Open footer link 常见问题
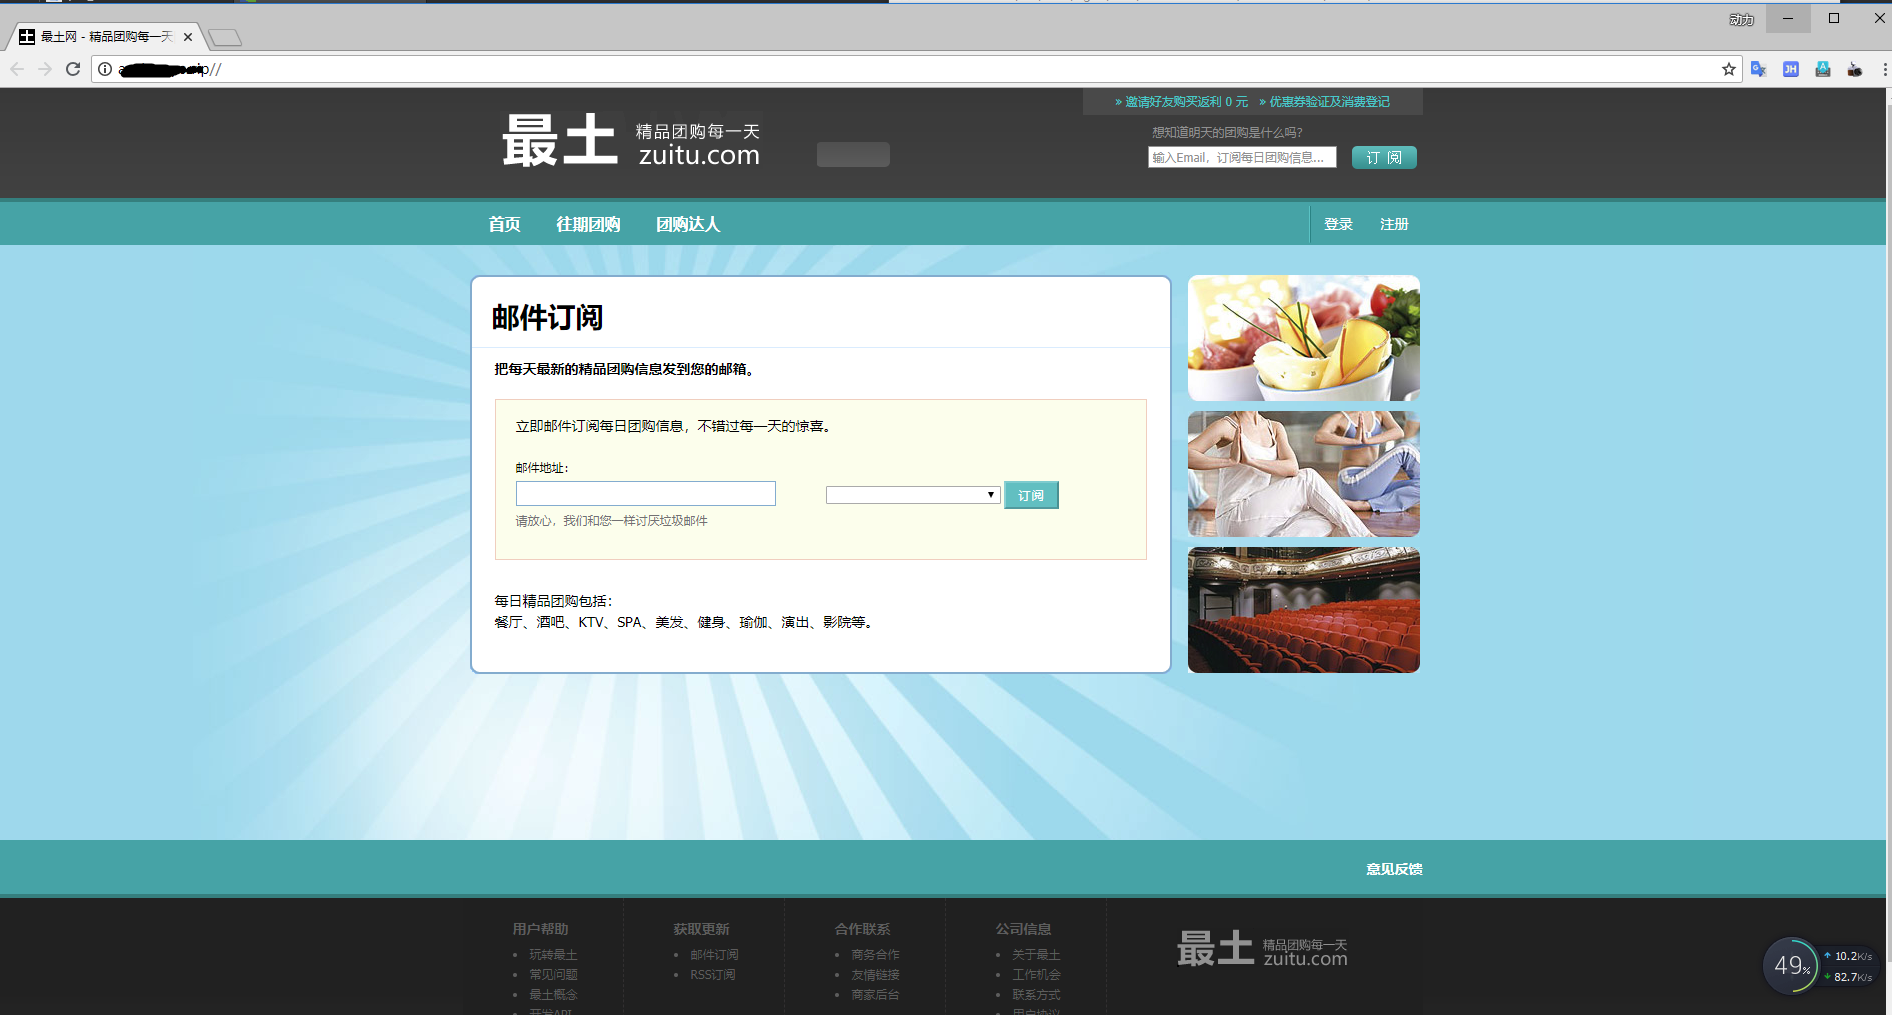The height and width of the screenshot is (1015, 1892). point(553,975)
